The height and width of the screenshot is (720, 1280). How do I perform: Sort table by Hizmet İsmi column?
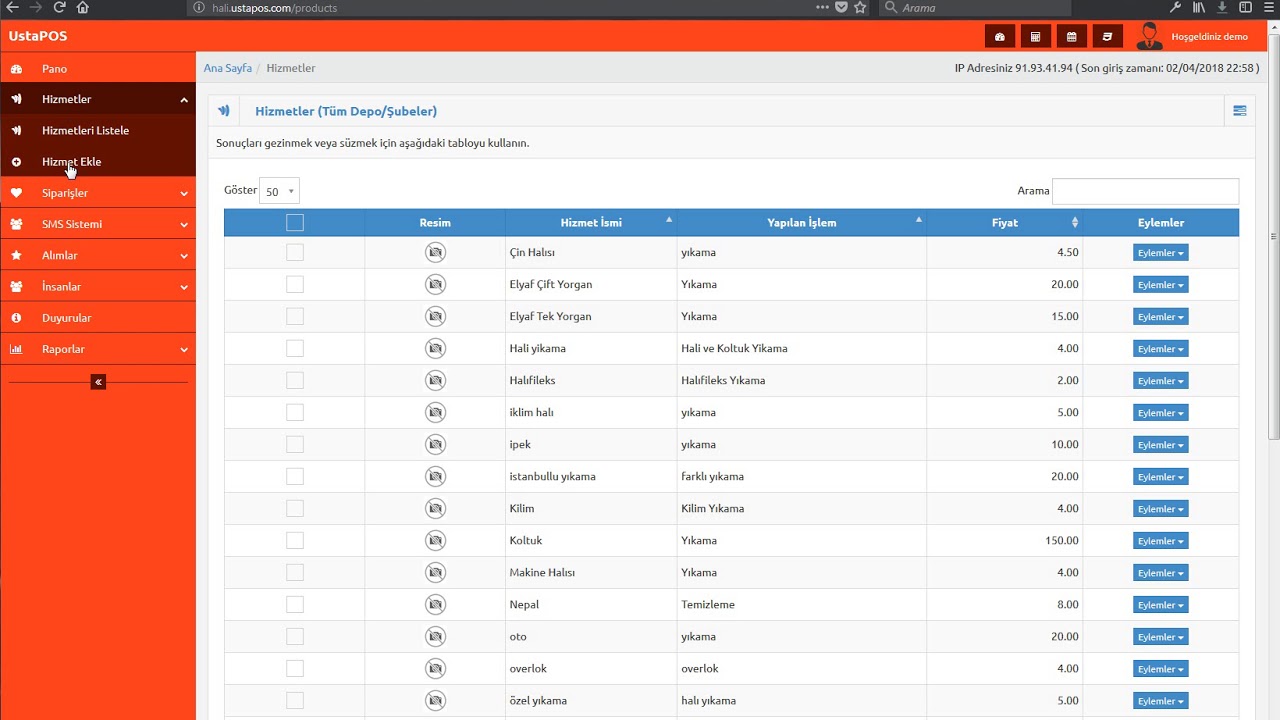click(x=591, y=223)
